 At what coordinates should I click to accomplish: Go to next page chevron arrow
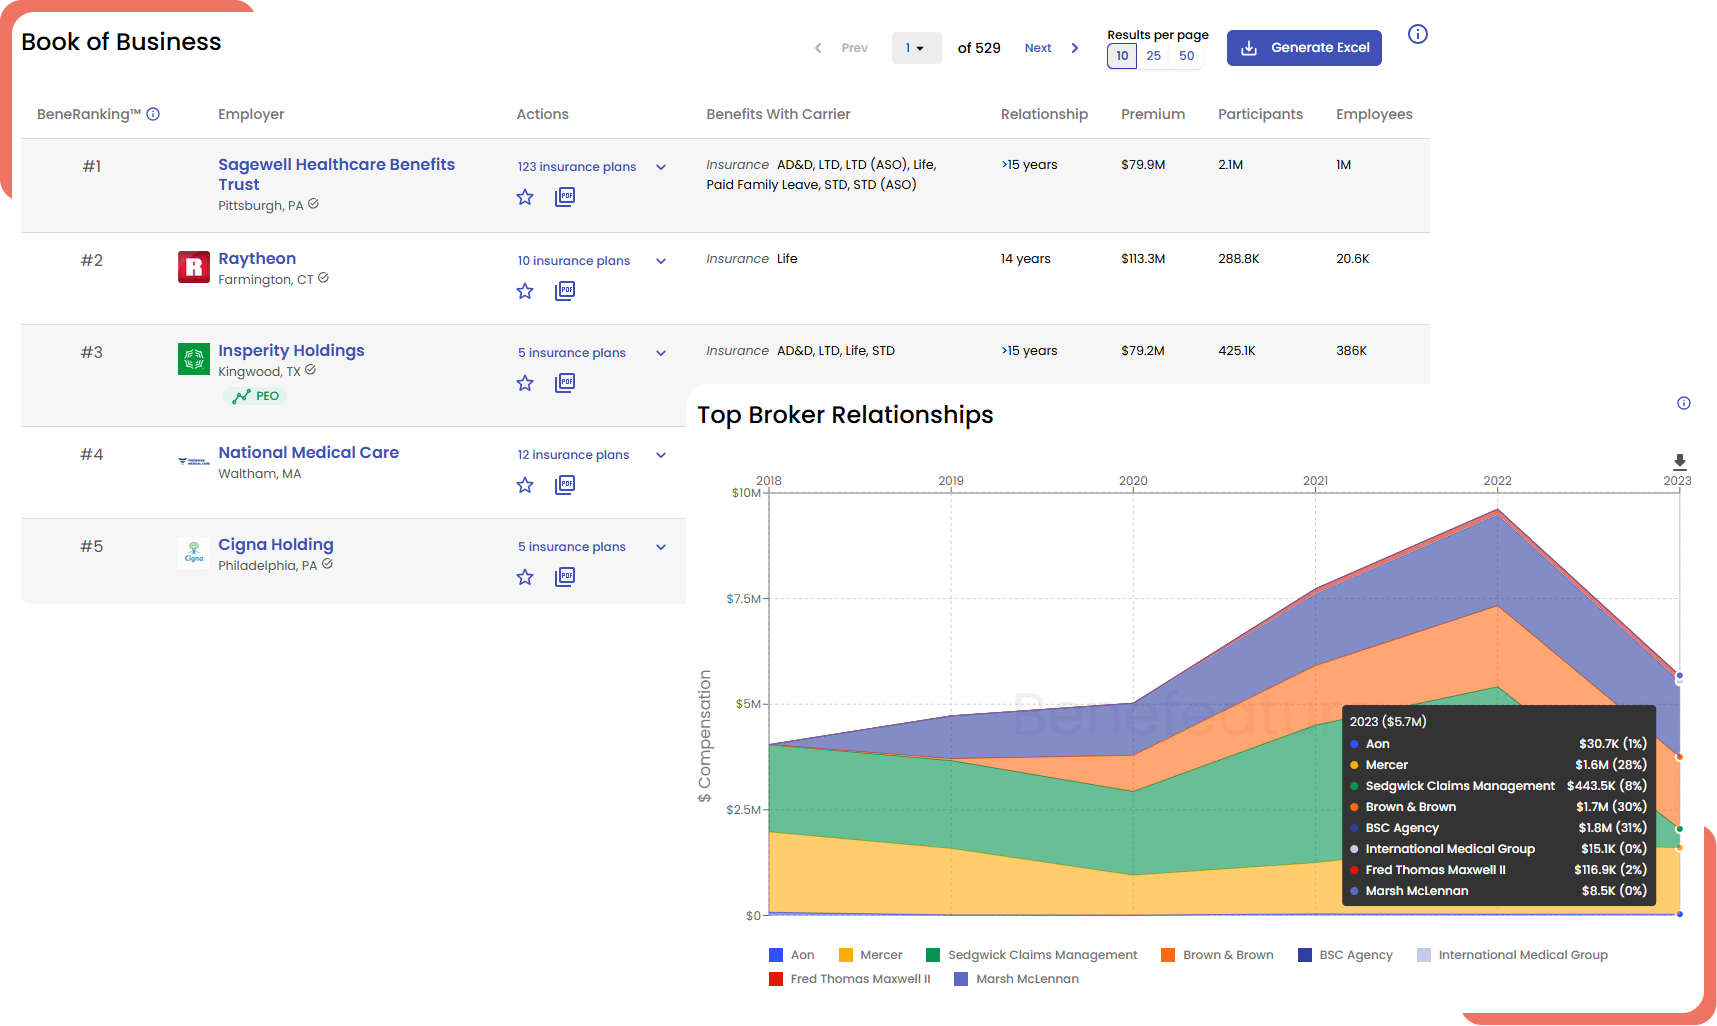pos(1075,48)
